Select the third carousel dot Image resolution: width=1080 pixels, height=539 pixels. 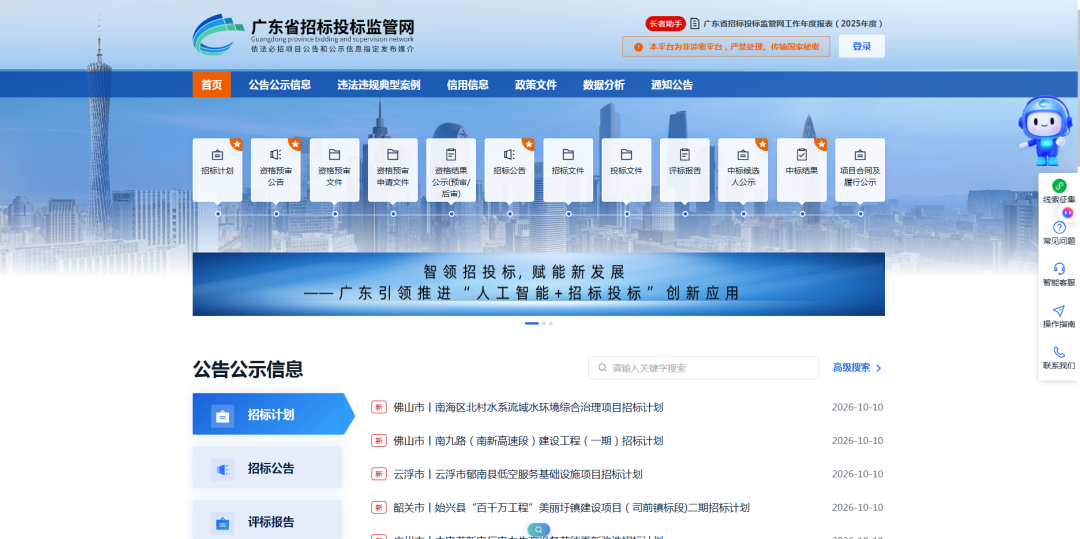tap(551, 323)
